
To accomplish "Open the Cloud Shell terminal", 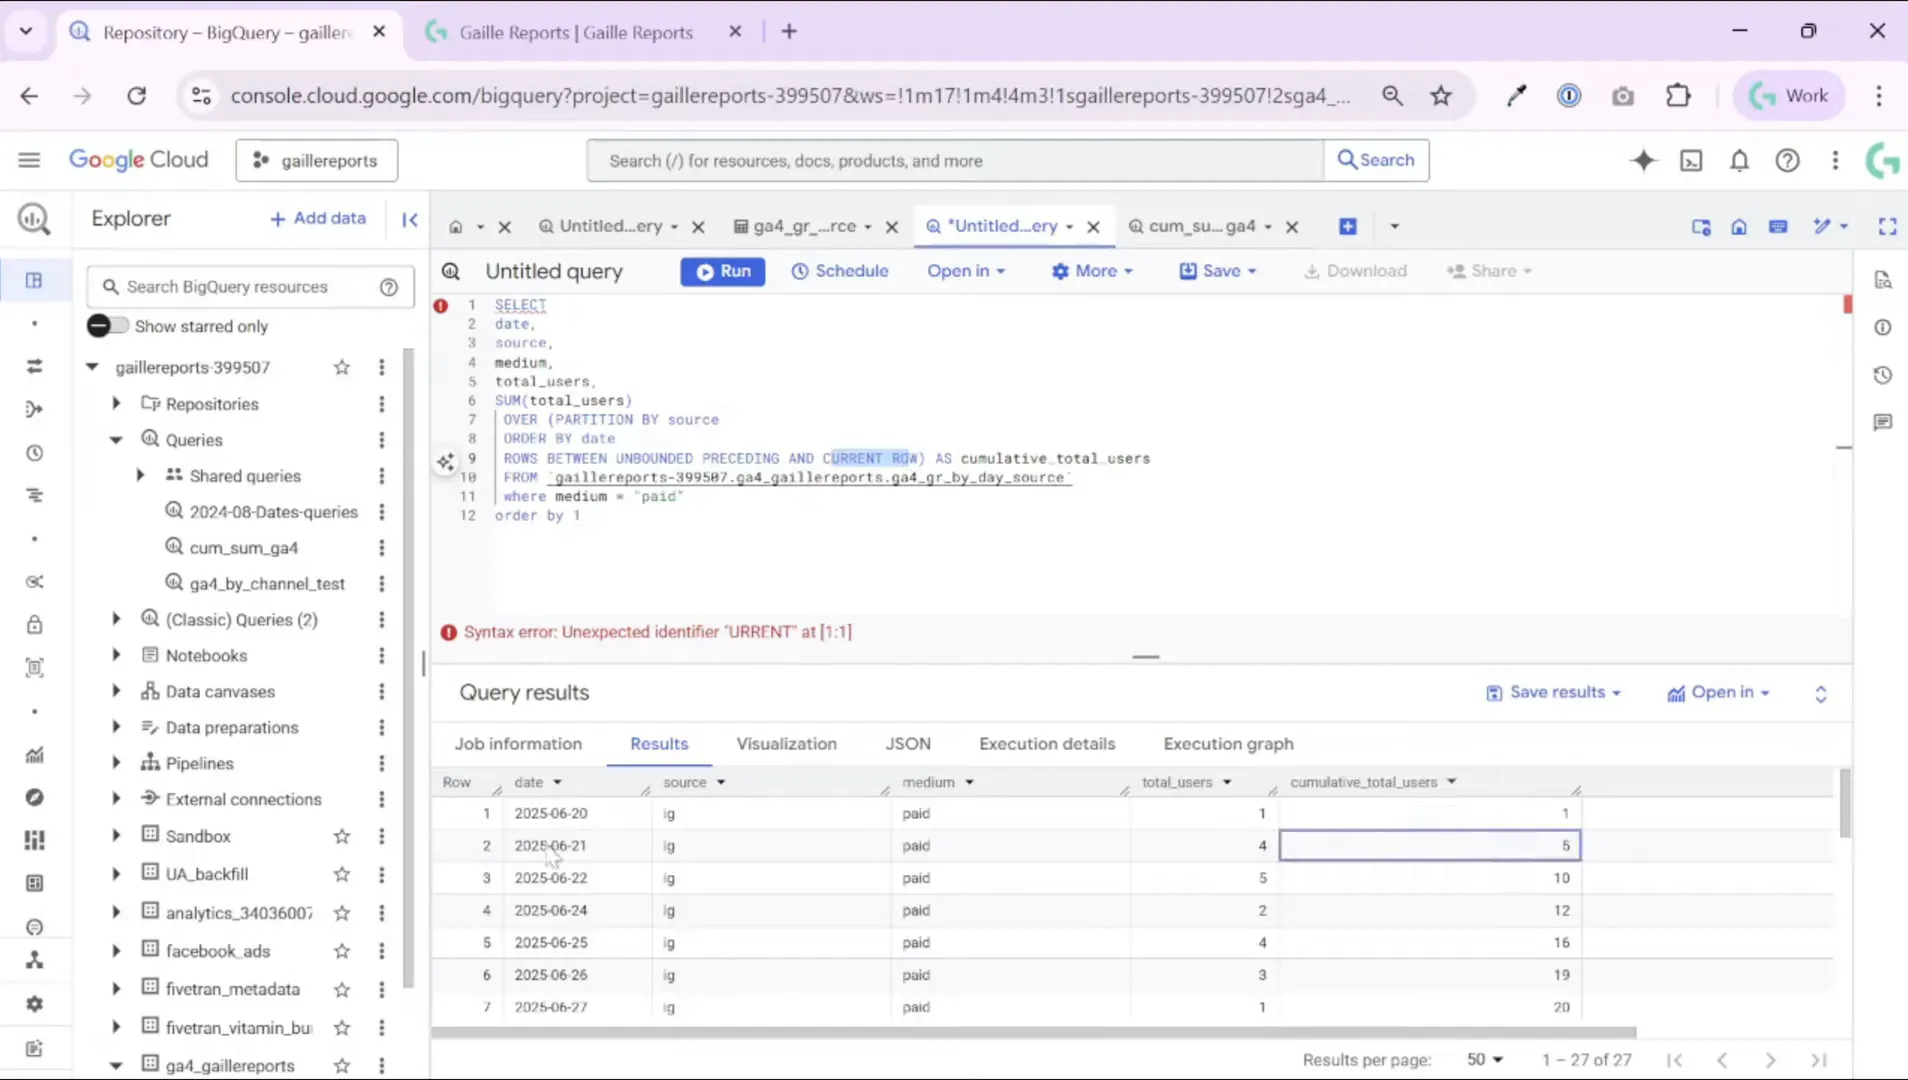I will point(1691,160).
